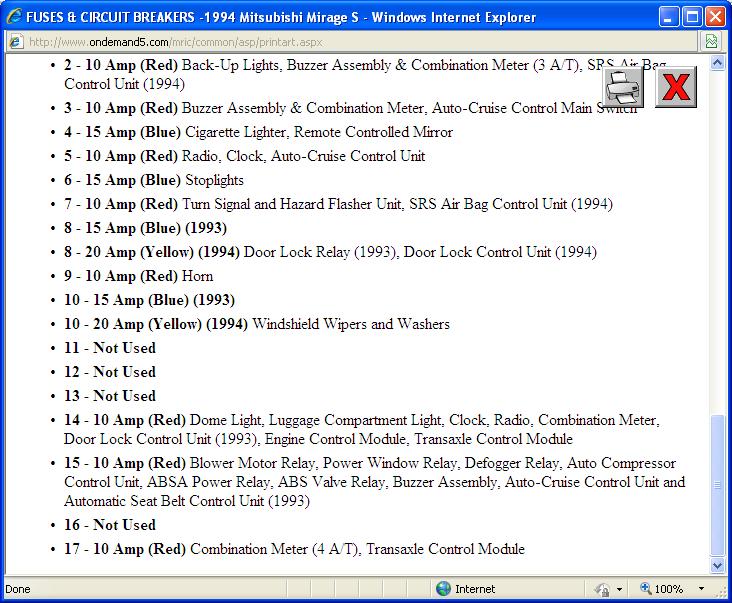
Task: Click the "2 - 10 Amp (Red)" fuse entry
Action: click(365, 74)
